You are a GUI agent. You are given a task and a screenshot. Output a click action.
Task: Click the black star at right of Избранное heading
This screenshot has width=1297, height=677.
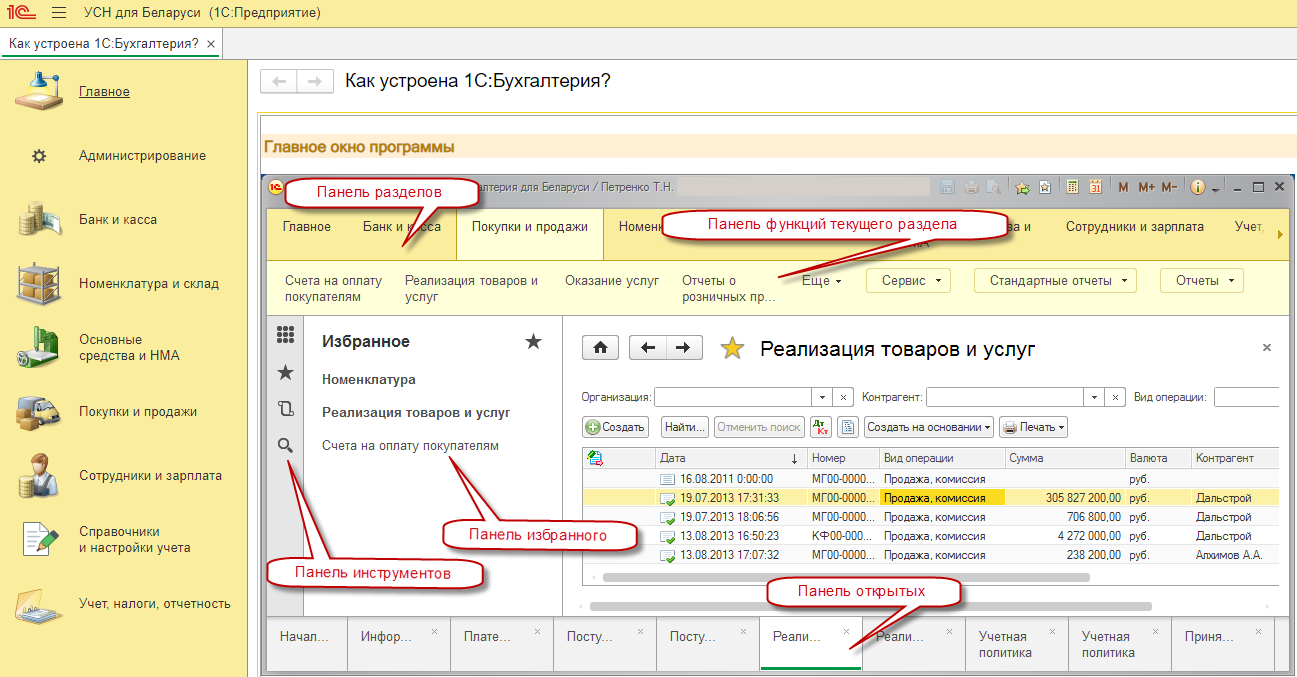tap(533, 342)
